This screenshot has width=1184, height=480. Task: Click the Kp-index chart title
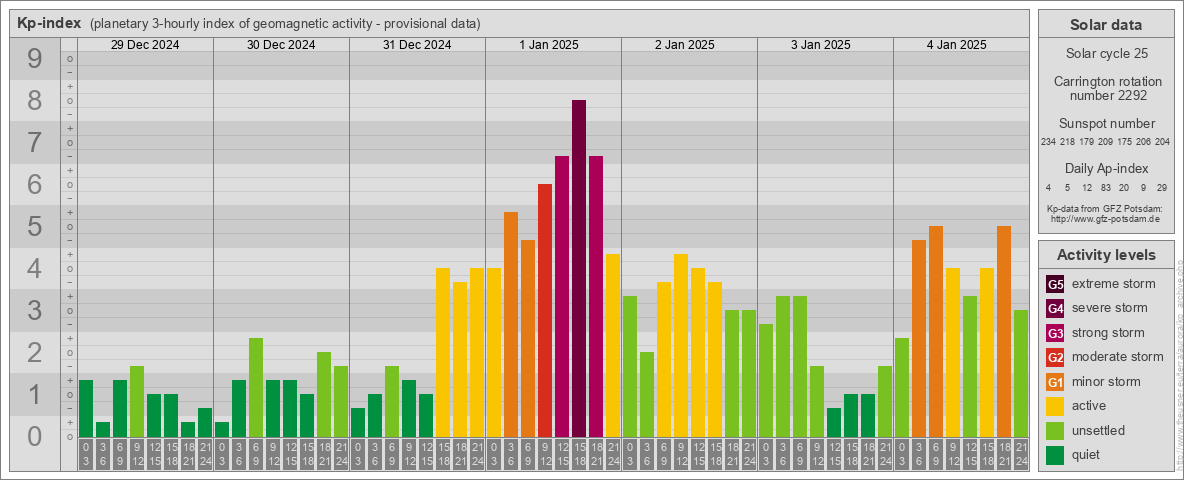click(x=49, y=23)
